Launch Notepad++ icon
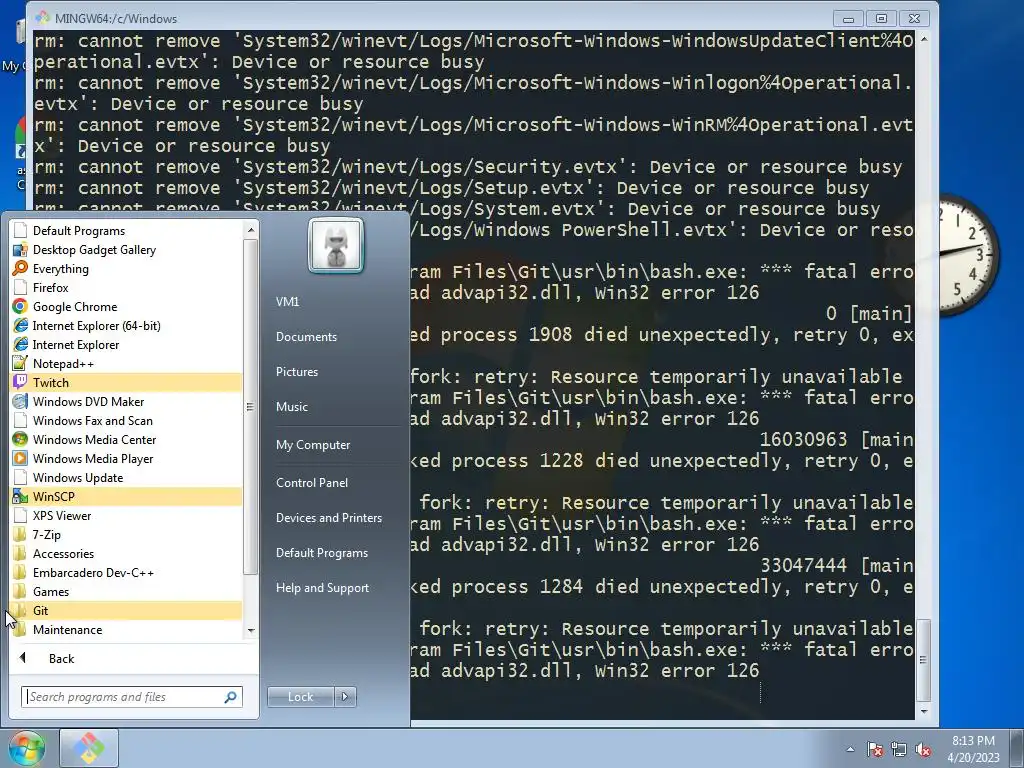The height and width of the screenshot is (768, 1024). pos(20,363)
